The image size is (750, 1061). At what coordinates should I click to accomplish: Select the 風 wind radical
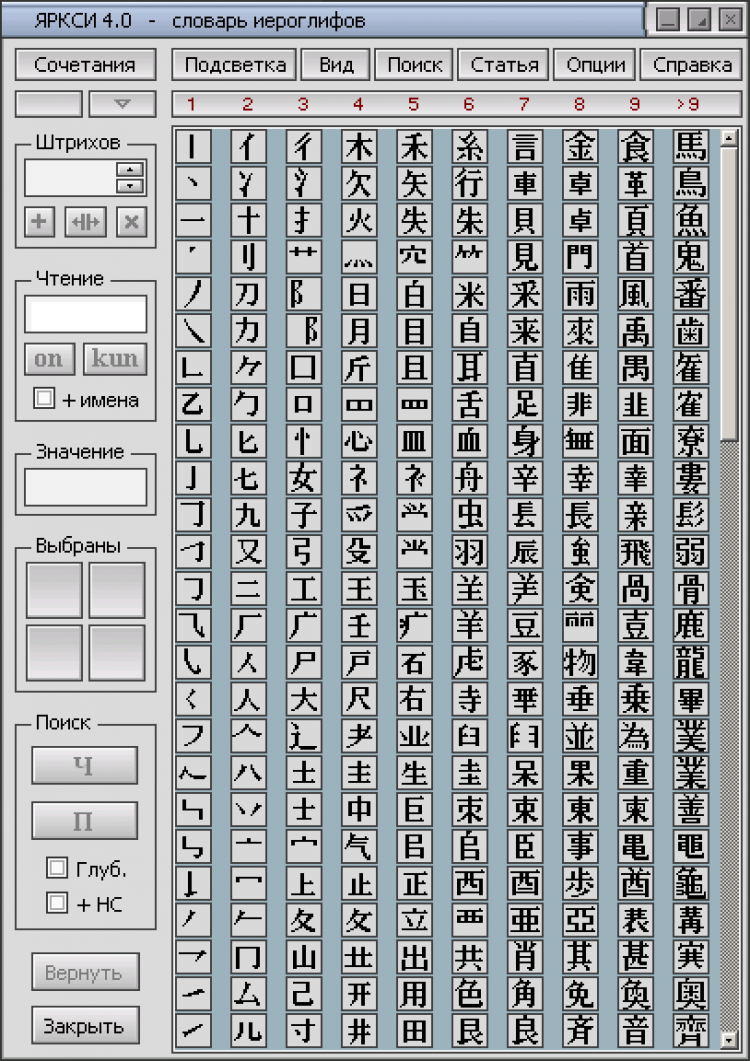pos(635,294)
